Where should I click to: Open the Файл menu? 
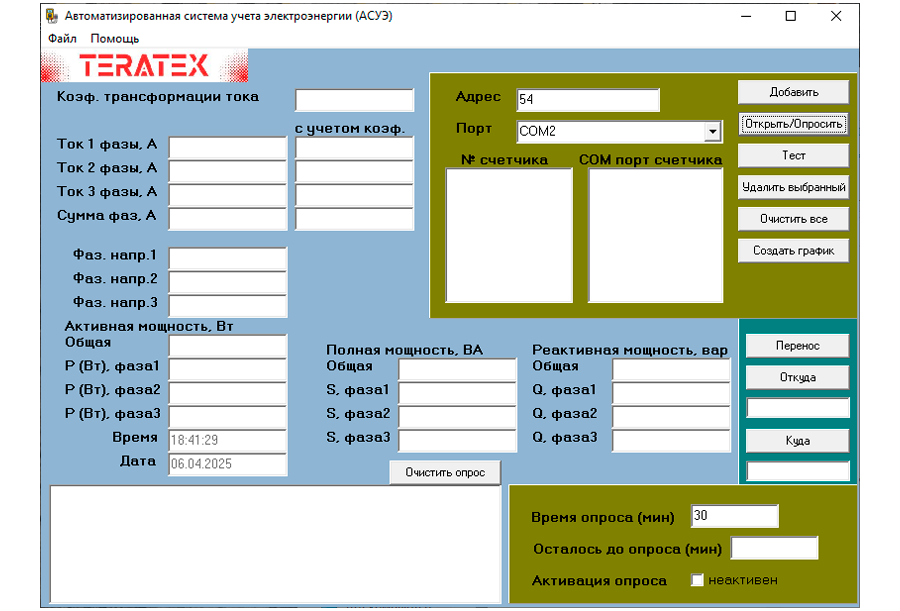[63, 38]
